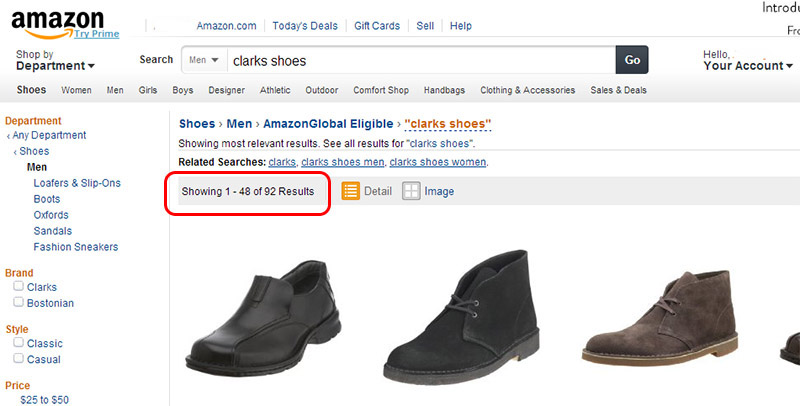Switch to Image grid view icon

pos(411,191)
